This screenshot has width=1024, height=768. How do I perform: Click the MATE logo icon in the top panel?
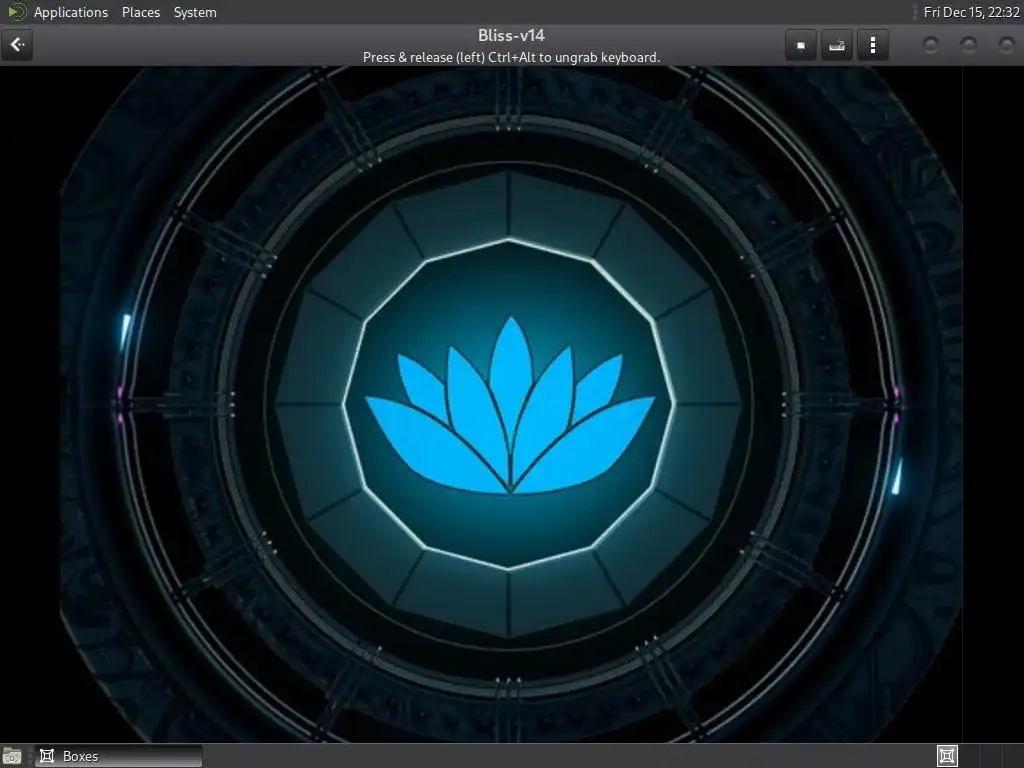coord(16,12)
